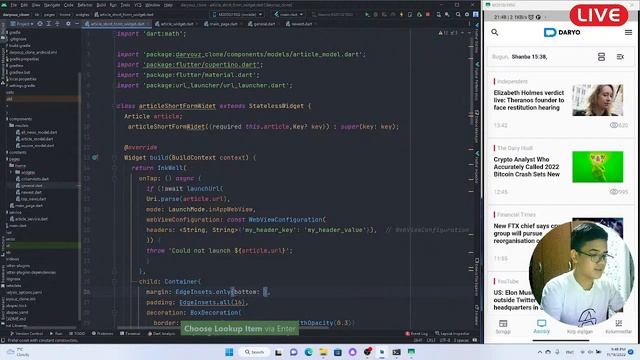
Task: Open the Terminal tool window
Action: (x=130, y=333)
